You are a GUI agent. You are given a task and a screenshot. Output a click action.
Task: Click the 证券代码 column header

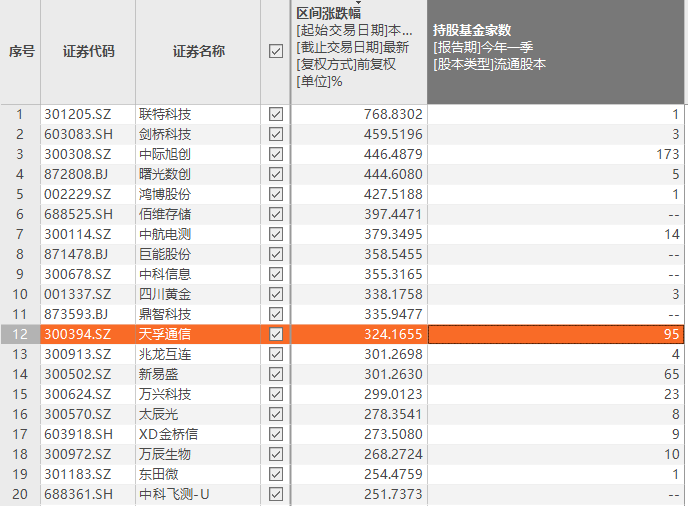pos(88,52)
